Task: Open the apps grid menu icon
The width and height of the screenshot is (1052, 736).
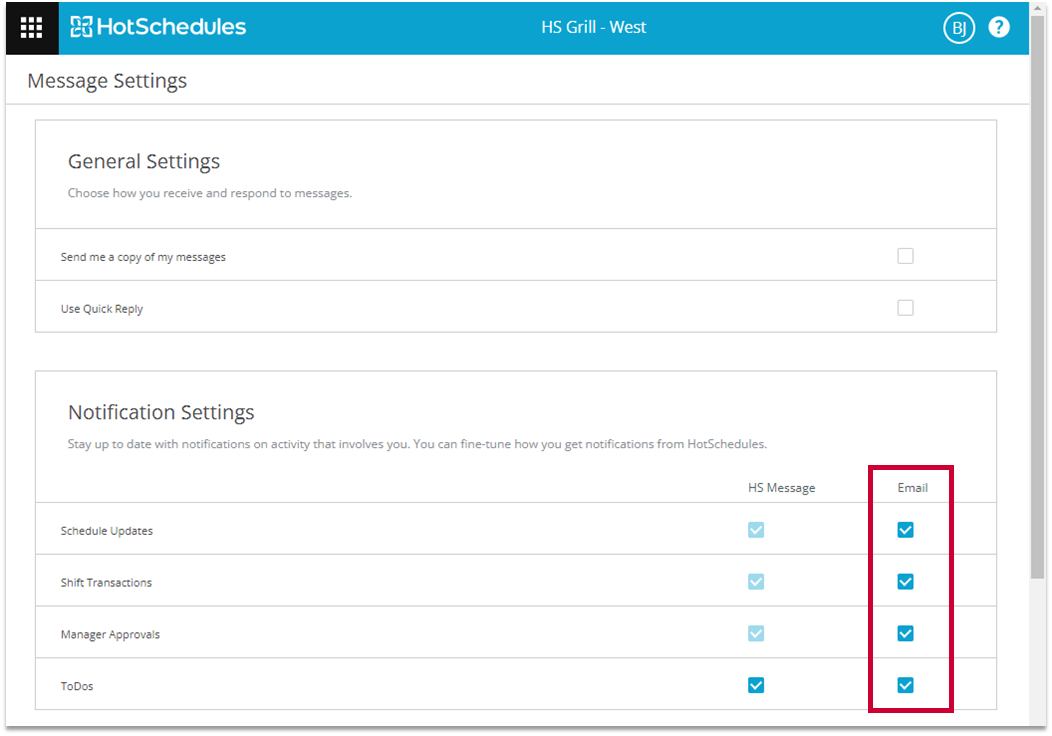Action: pos(32,28)
